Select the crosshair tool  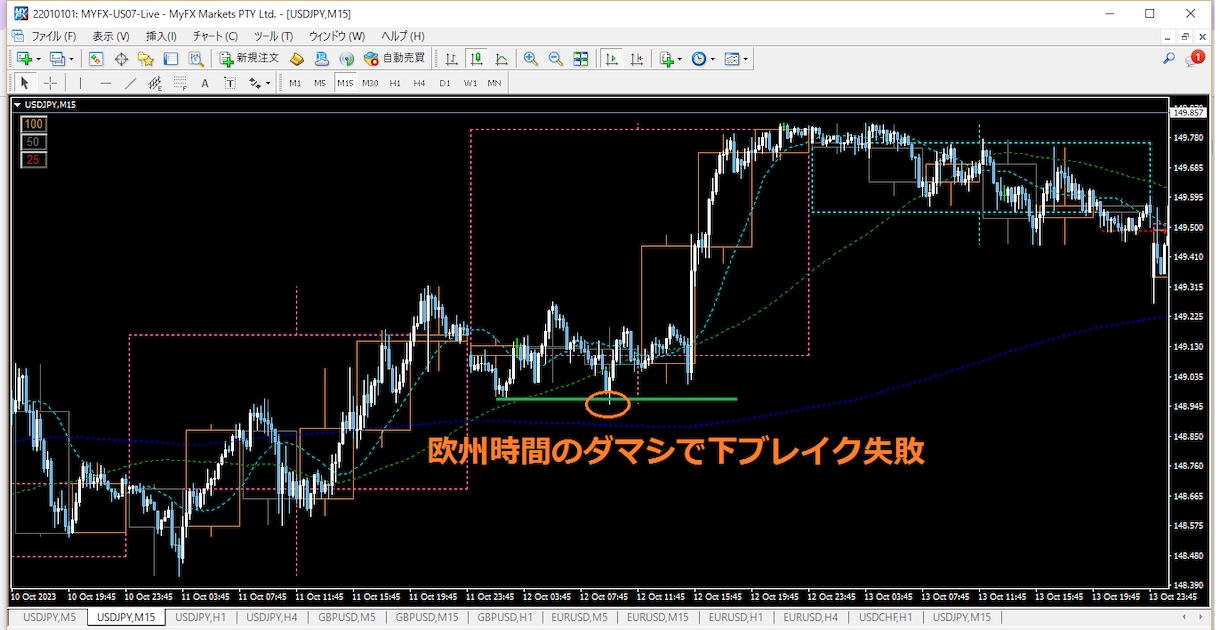point(50,83)
